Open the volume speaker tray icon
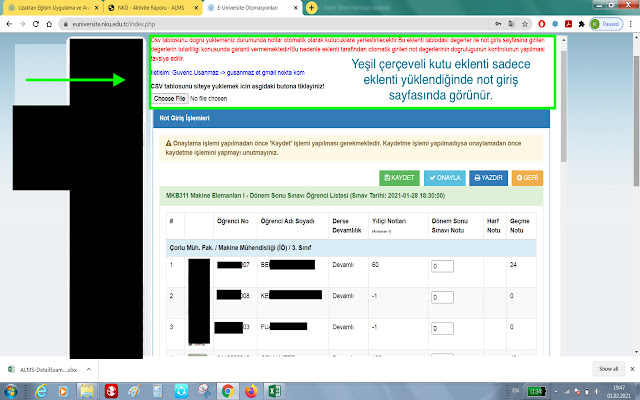640x400 pixels. pos(596,391)
